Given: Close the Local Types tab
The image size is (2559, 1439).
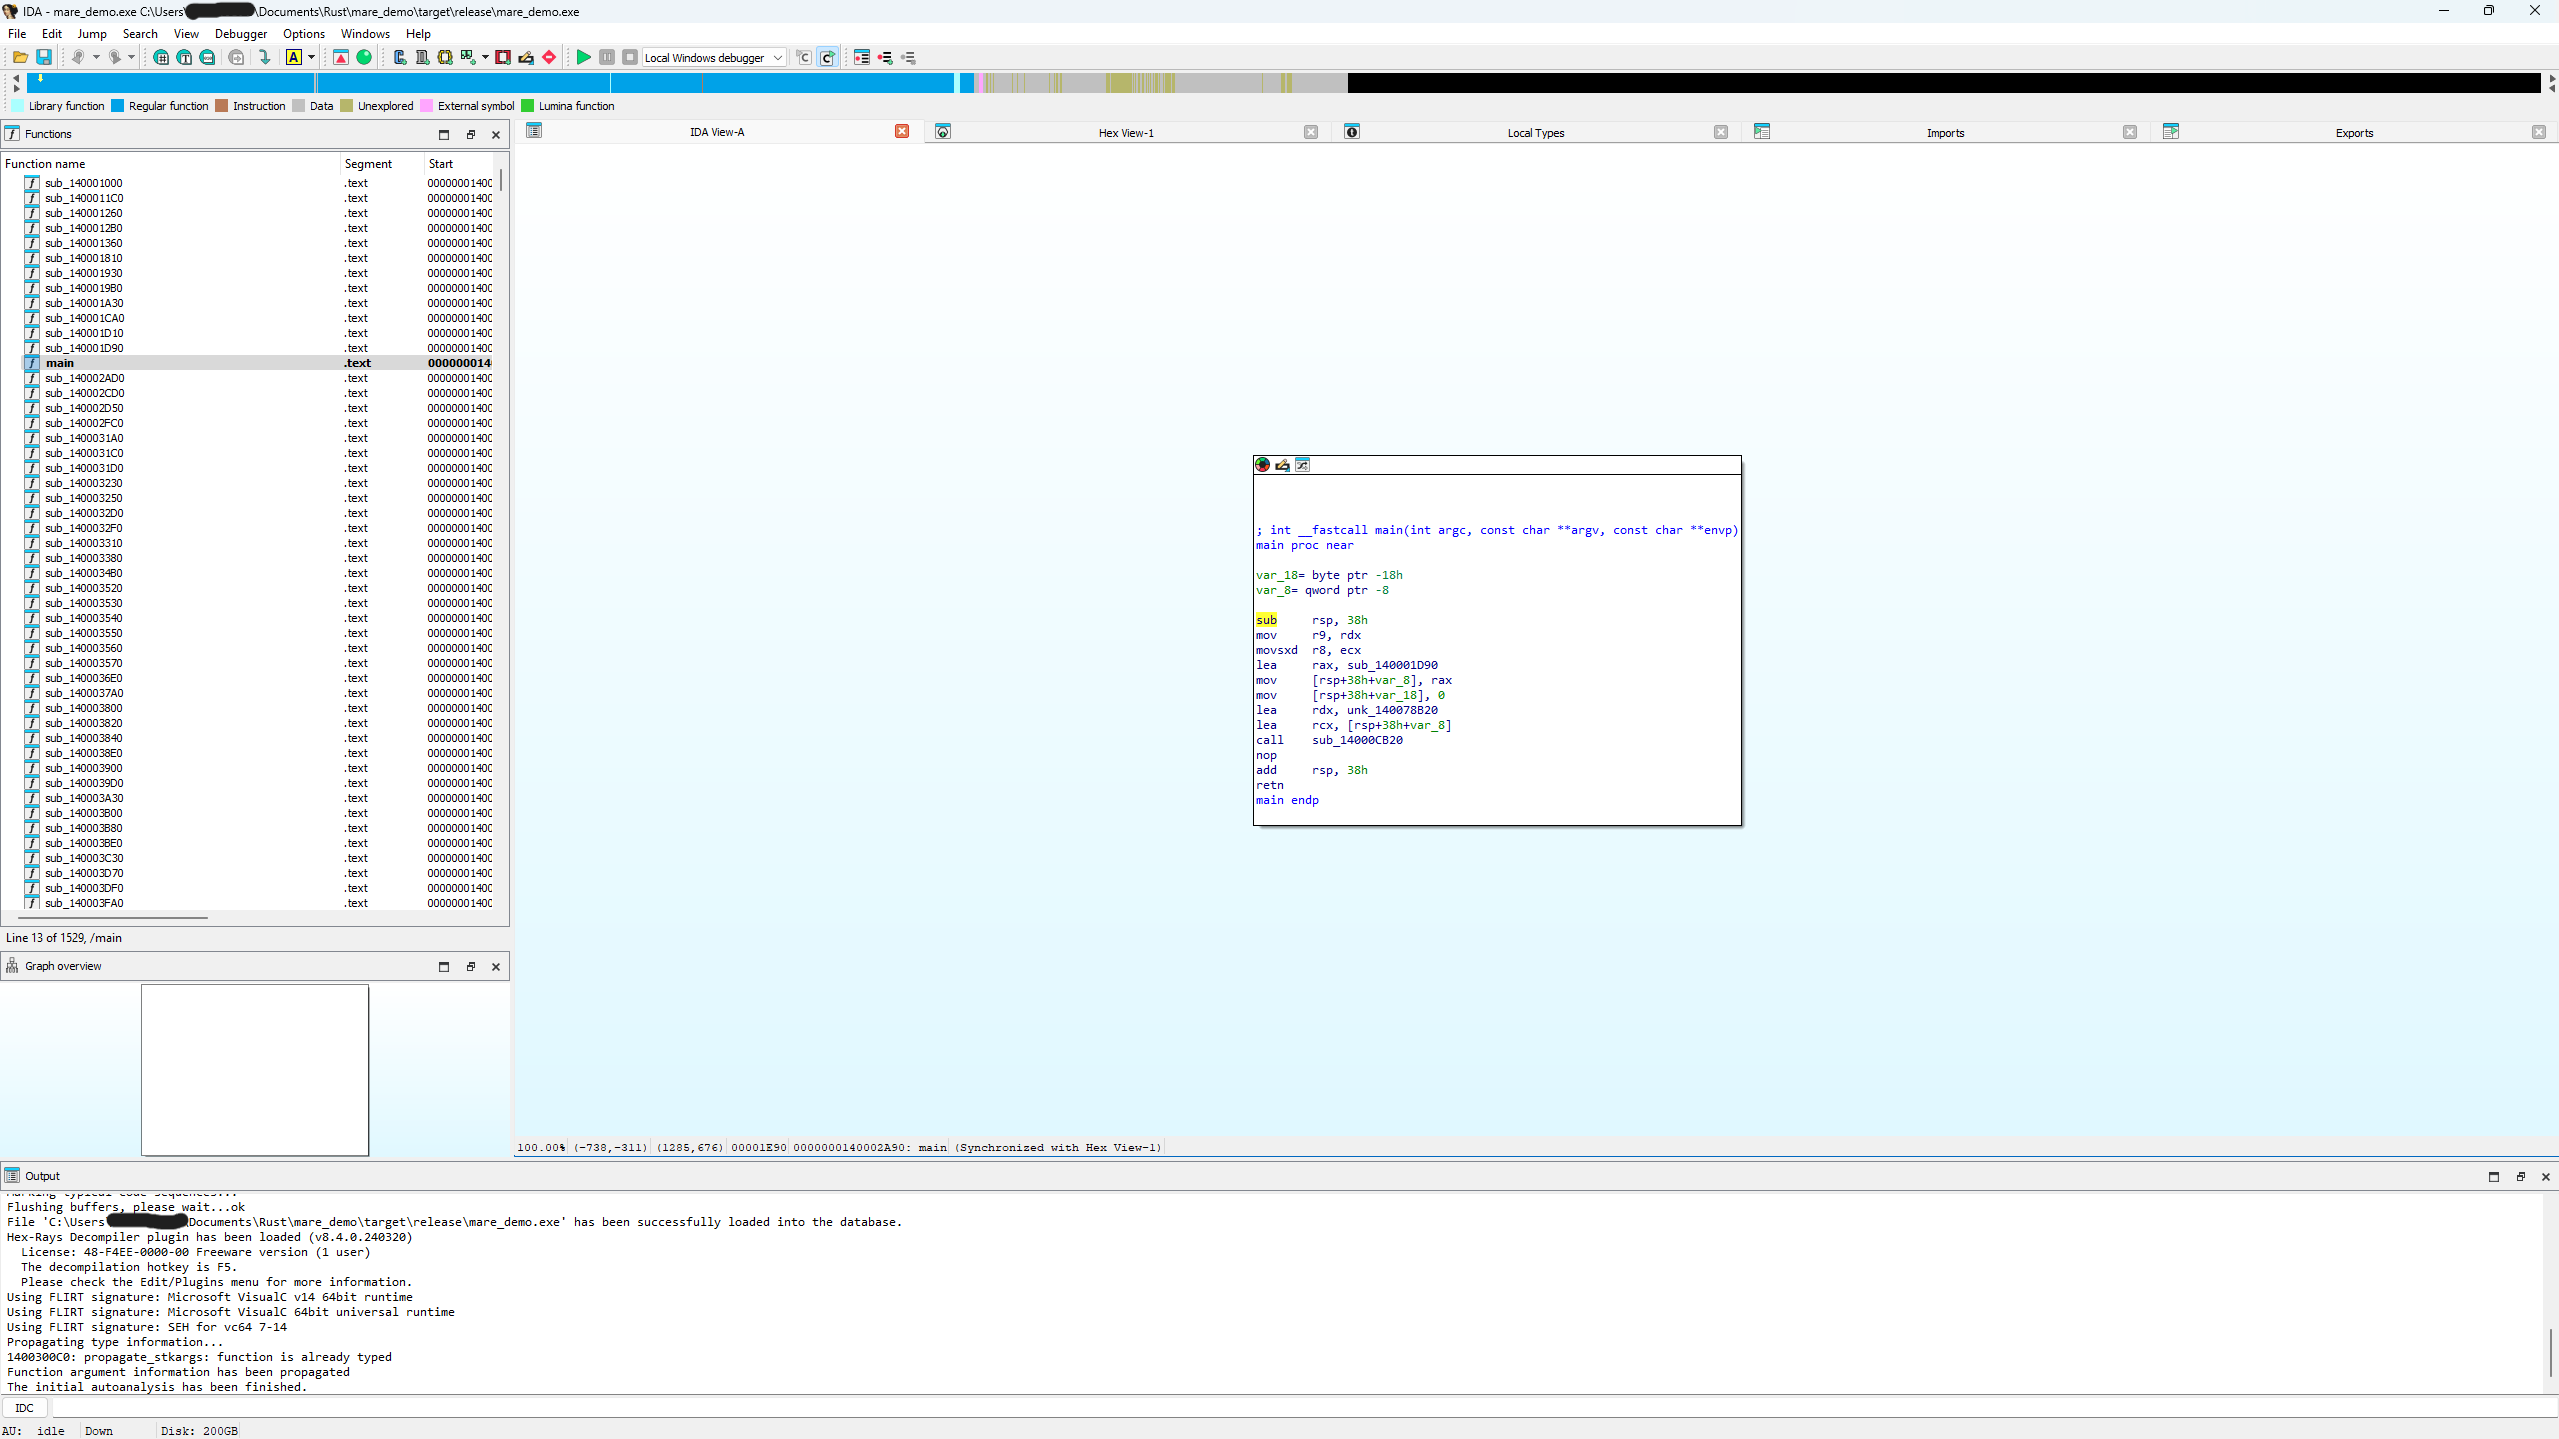Looking at the screenshot, I should click(1720, 132).
